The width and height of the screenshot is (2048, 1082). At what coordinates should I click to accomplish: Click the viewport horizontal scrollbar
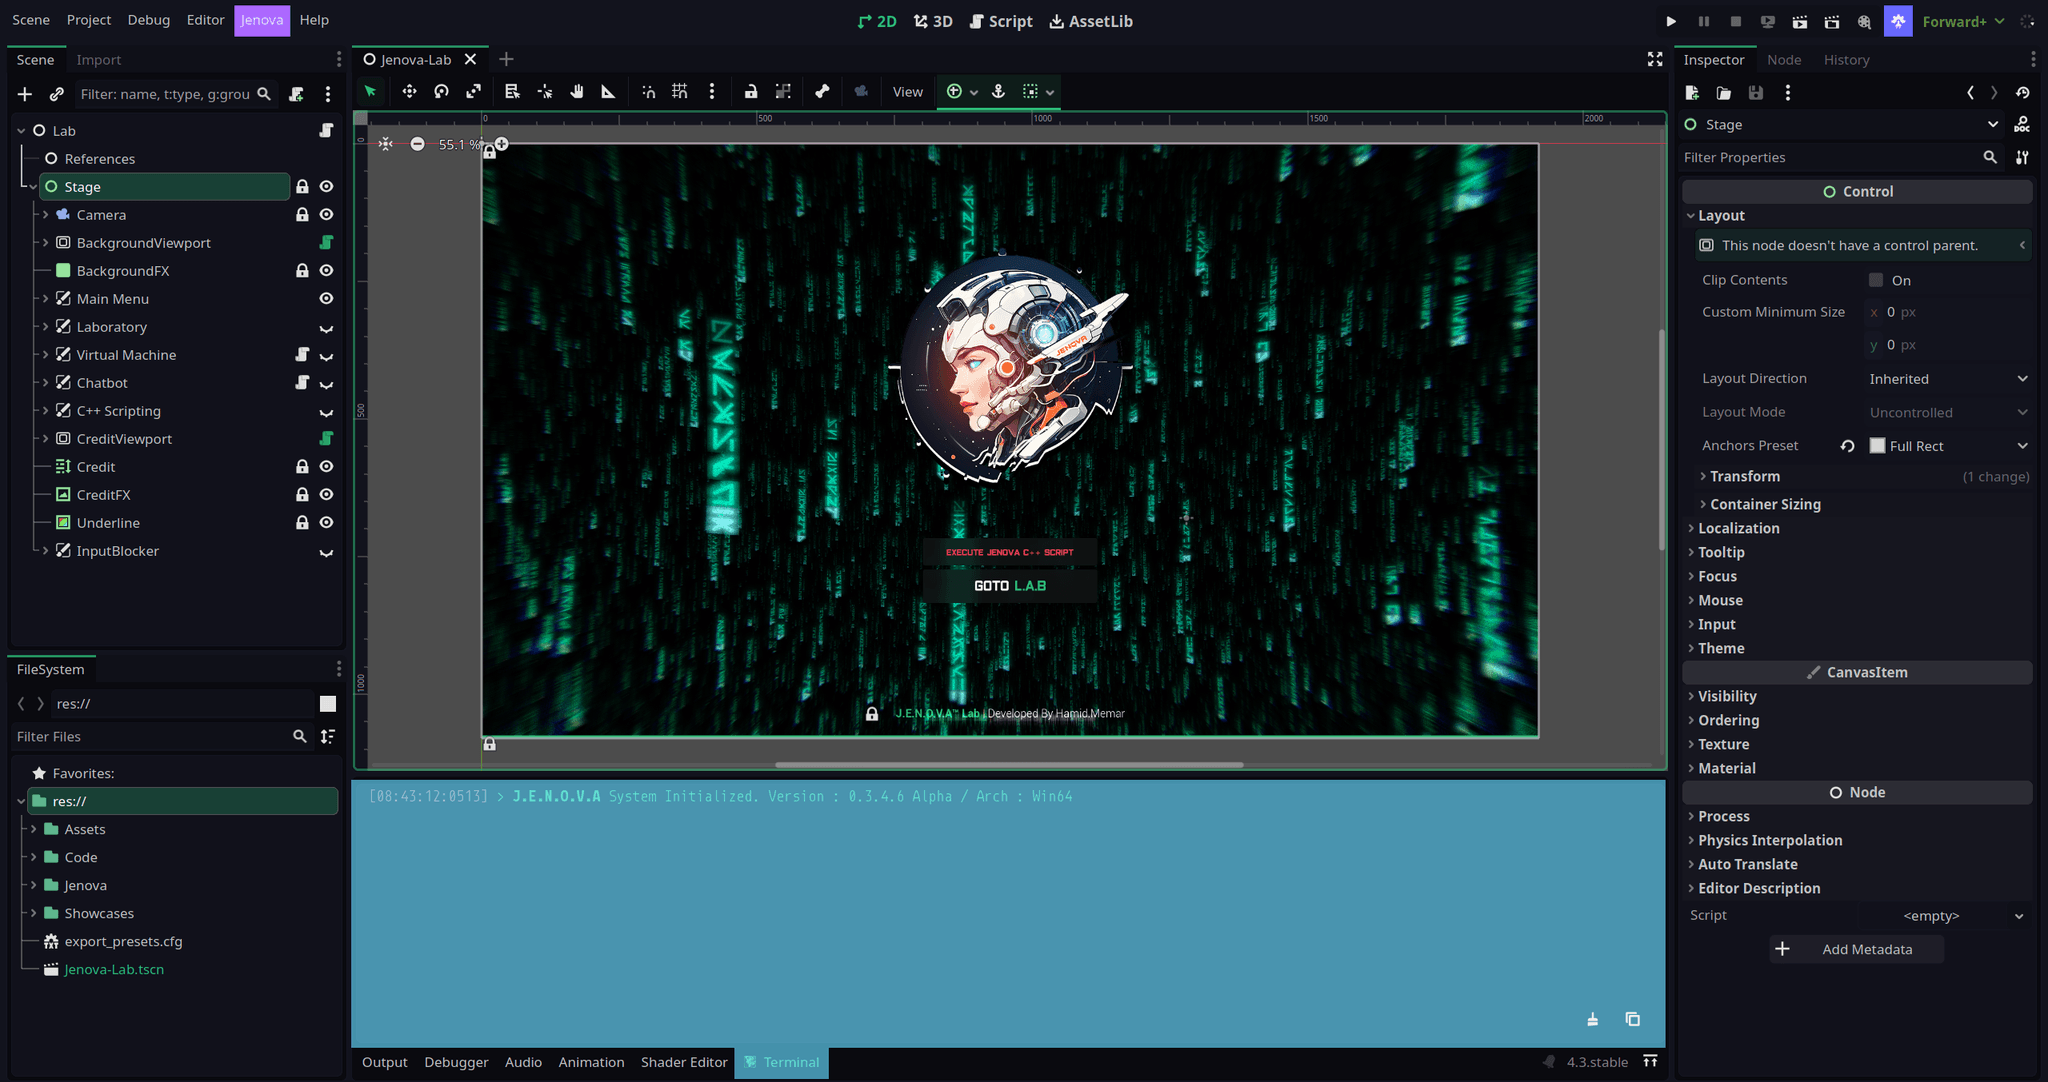[x=1009, y=765]
